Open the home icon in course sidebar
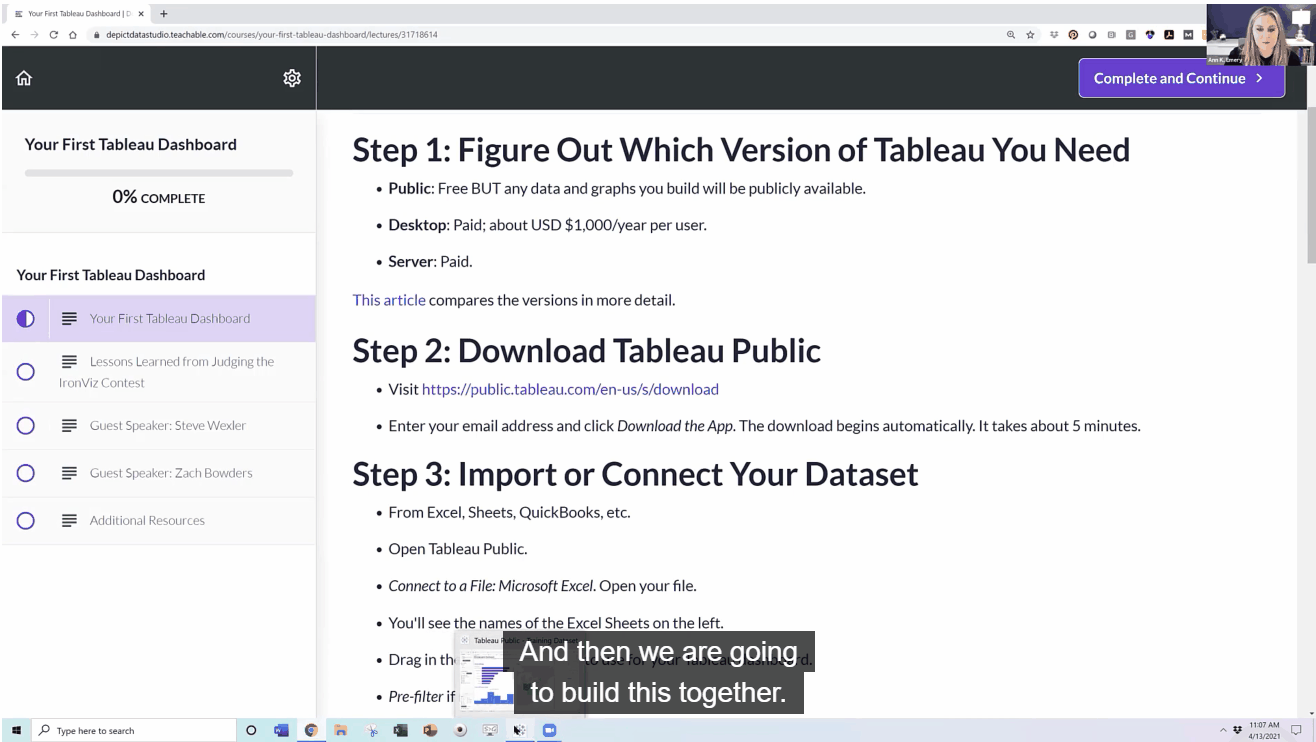Image resolution: width=1316 pixels, height=742 pixels. pos(24,78)
